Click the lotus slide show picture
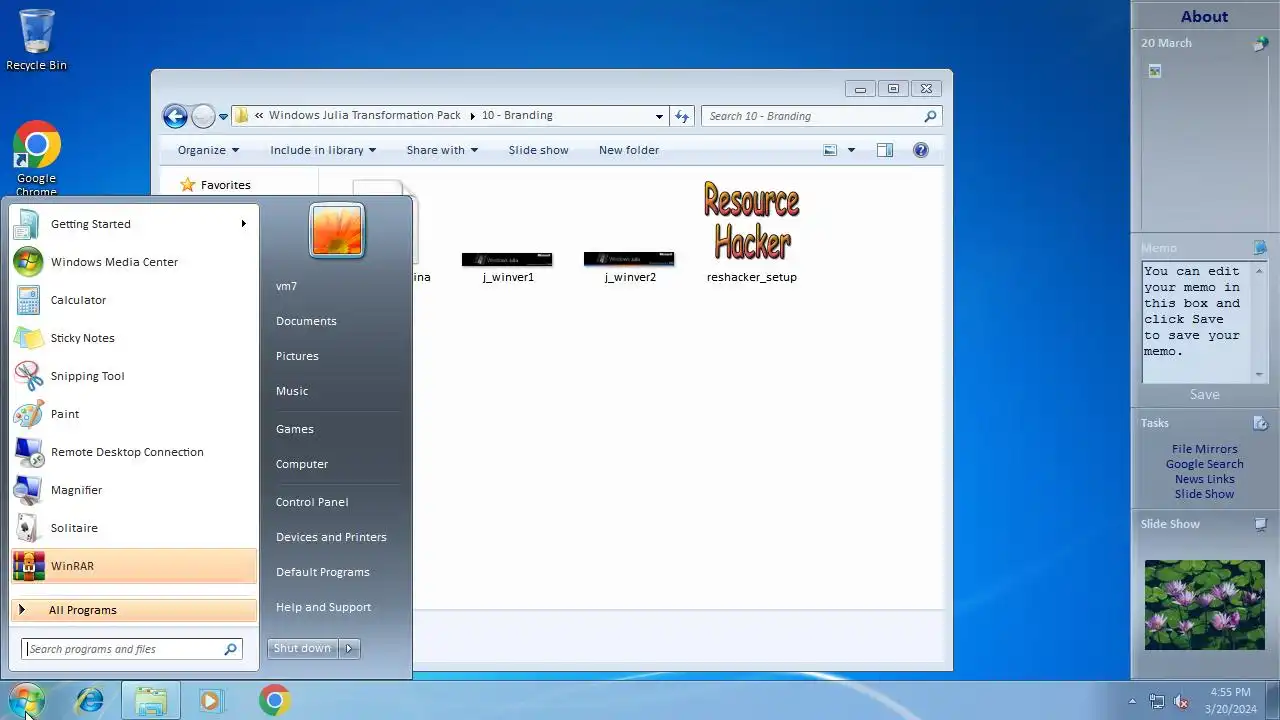1280x720 pixels. tap(1204, 604)
